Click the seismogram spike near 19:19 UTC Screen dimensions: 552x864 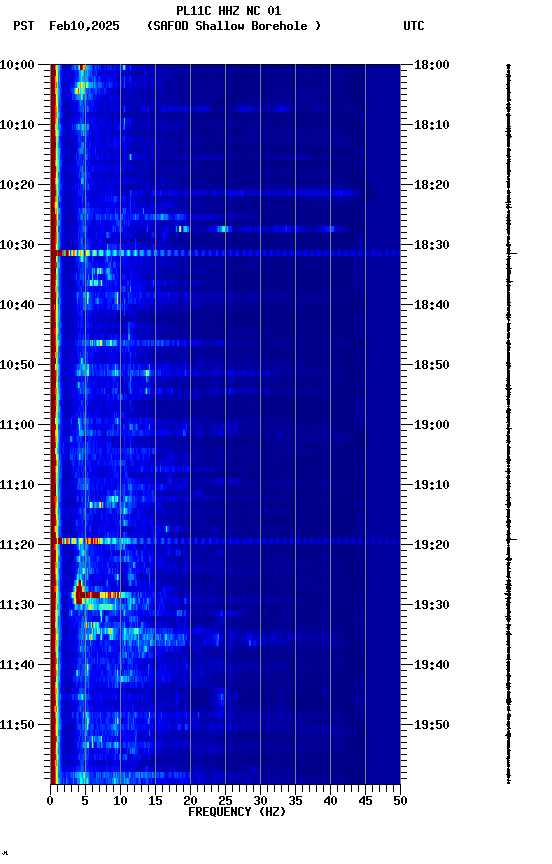point(512,539)
